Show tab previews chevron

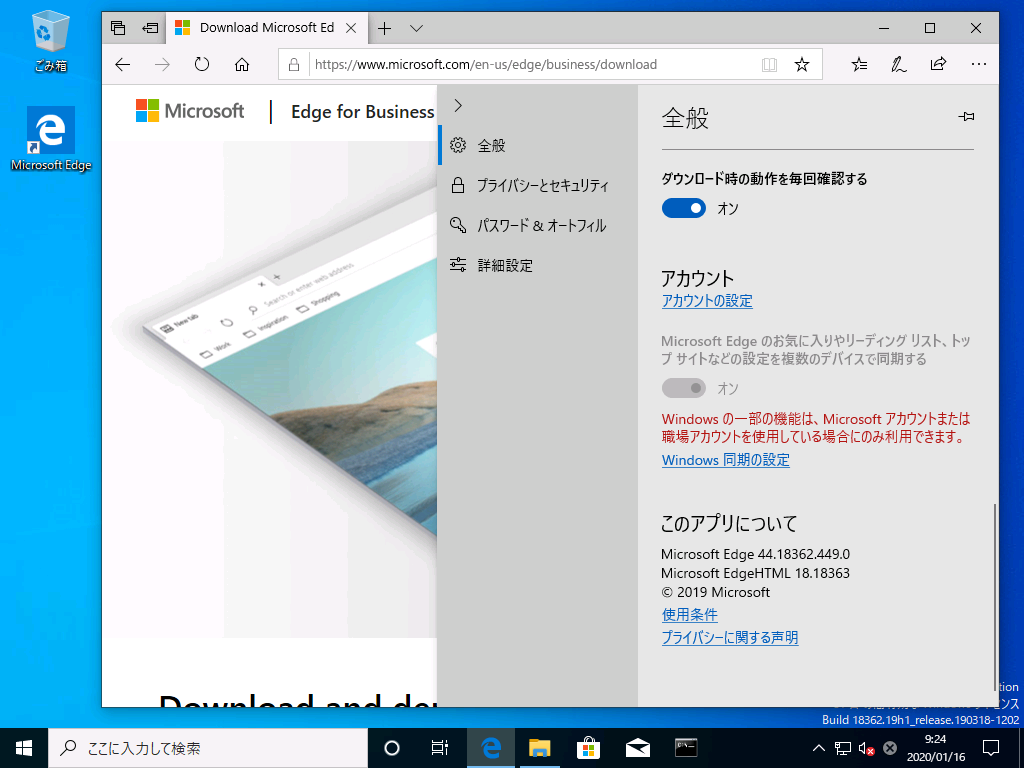pos(417,28)
